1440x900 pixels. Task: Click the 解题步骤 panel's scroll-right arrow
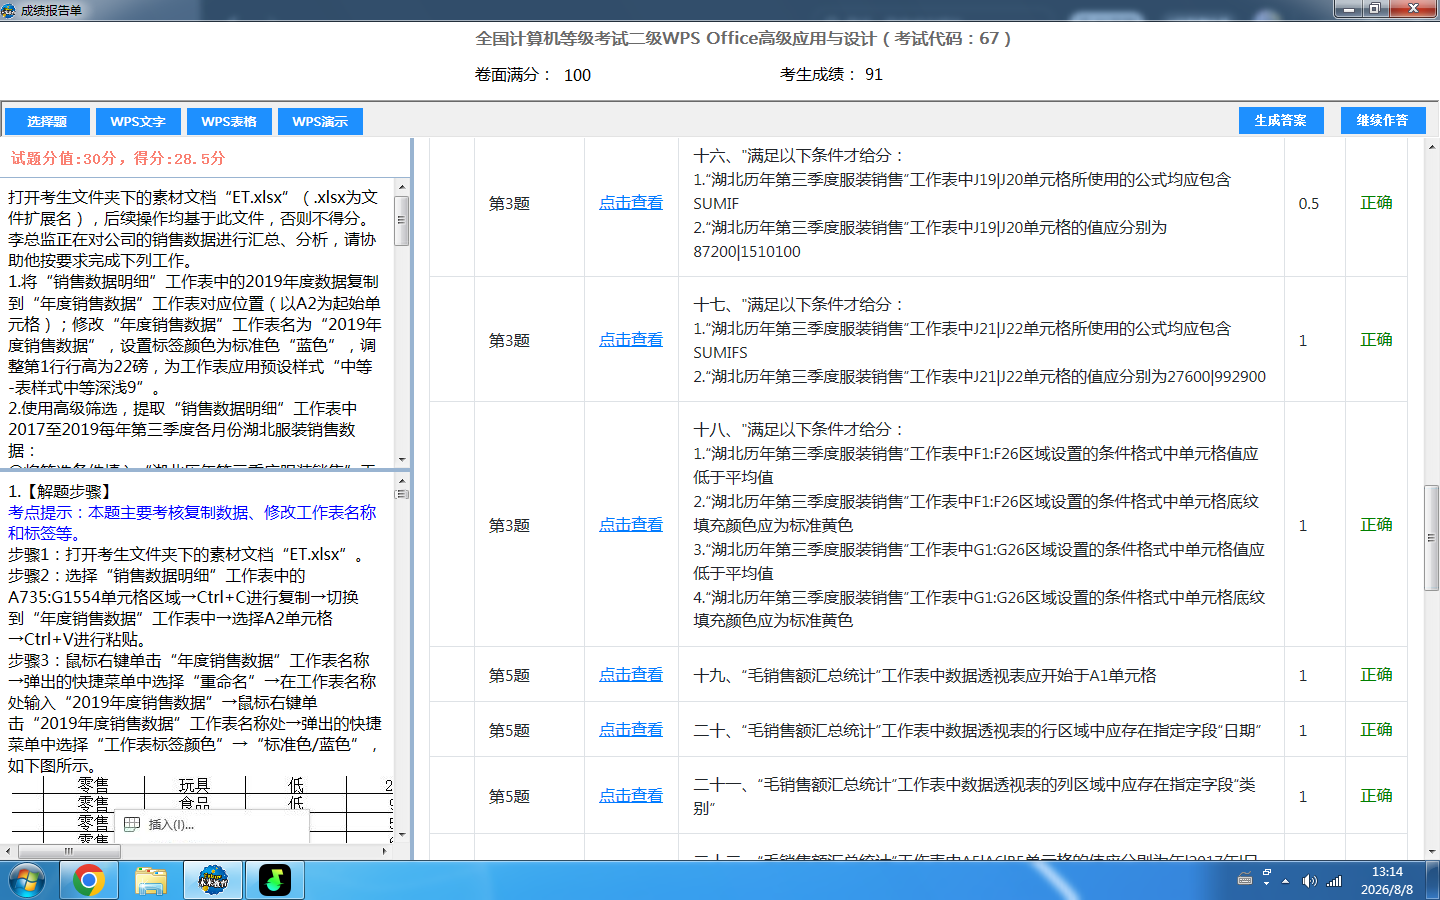point(386,851)
